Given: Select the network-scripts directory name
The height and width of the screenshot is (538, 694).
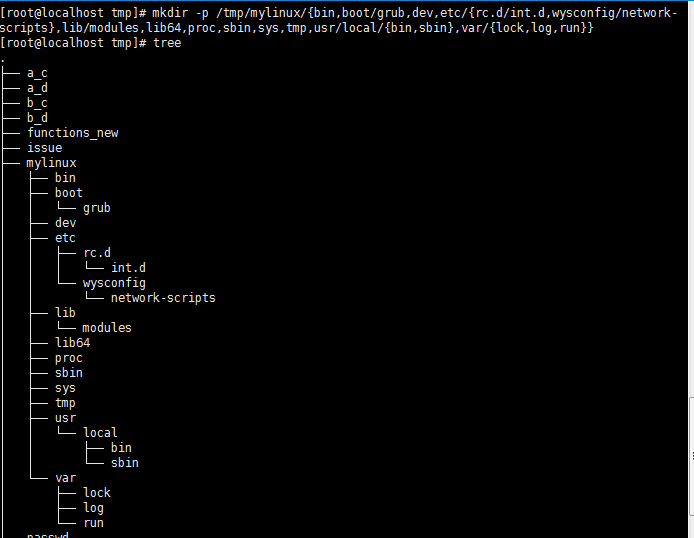Looking at the screenshot, I should (163, 298).
